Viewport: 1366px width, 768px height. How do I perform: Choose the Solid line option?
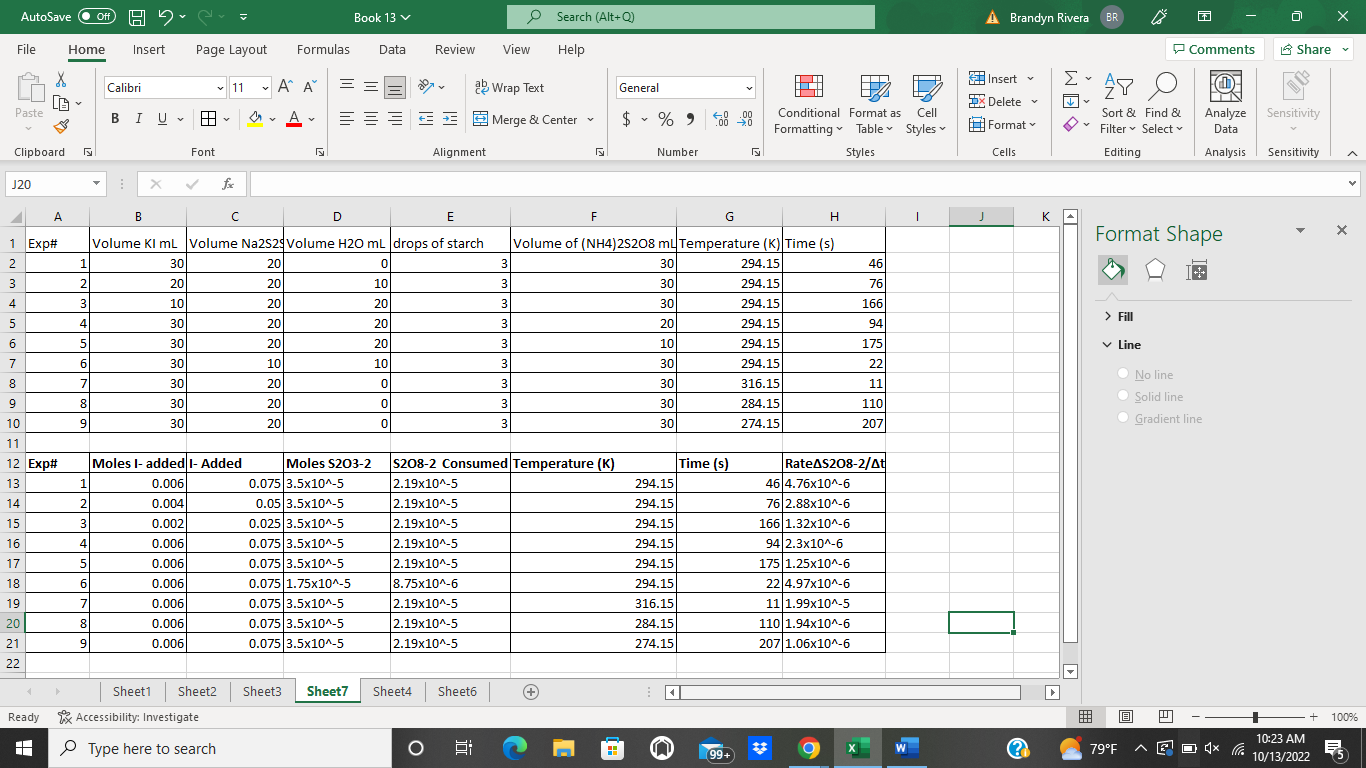1123,395
